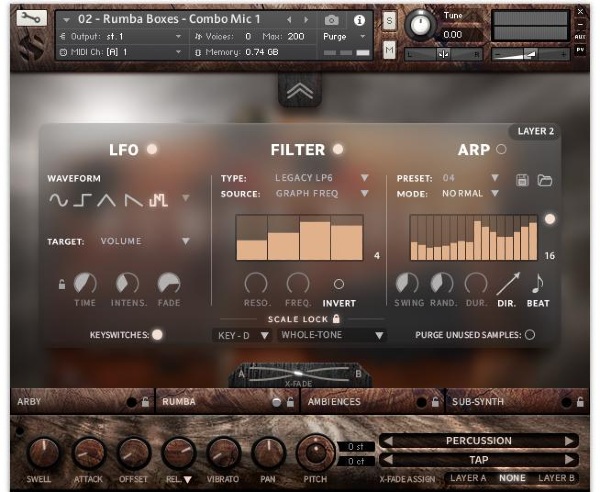Select previous TAP articulation arrow
This screenshot has width=600, height=492.
[388, 459]
